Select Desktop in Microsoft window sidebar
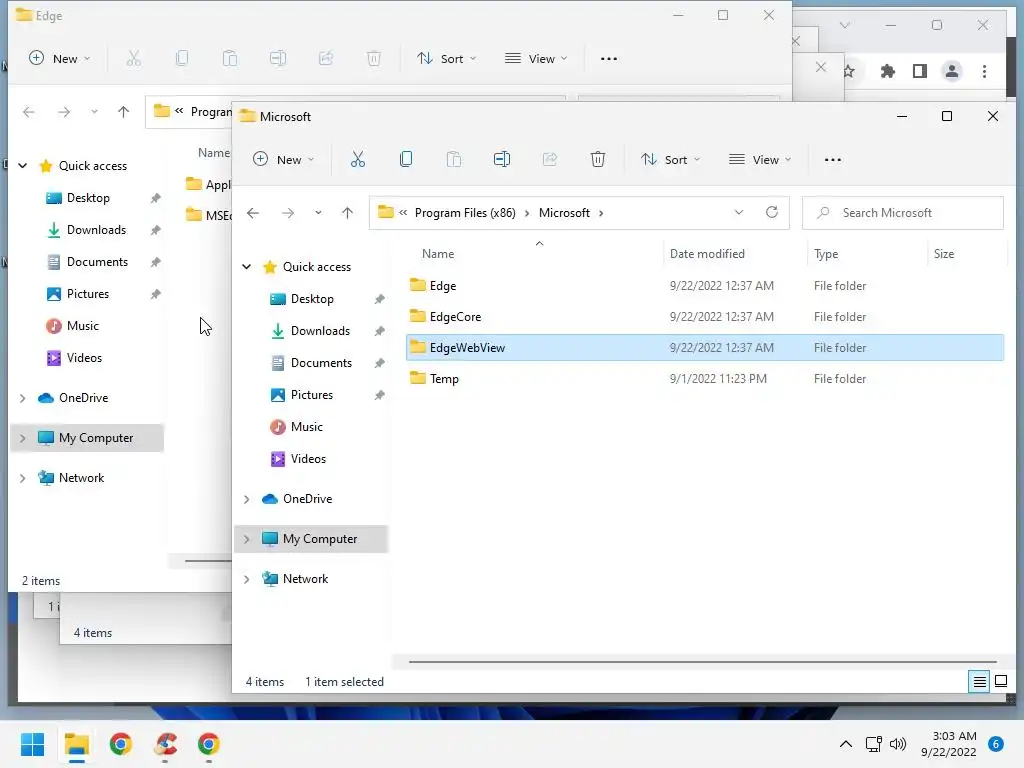 tap(312, 299)
